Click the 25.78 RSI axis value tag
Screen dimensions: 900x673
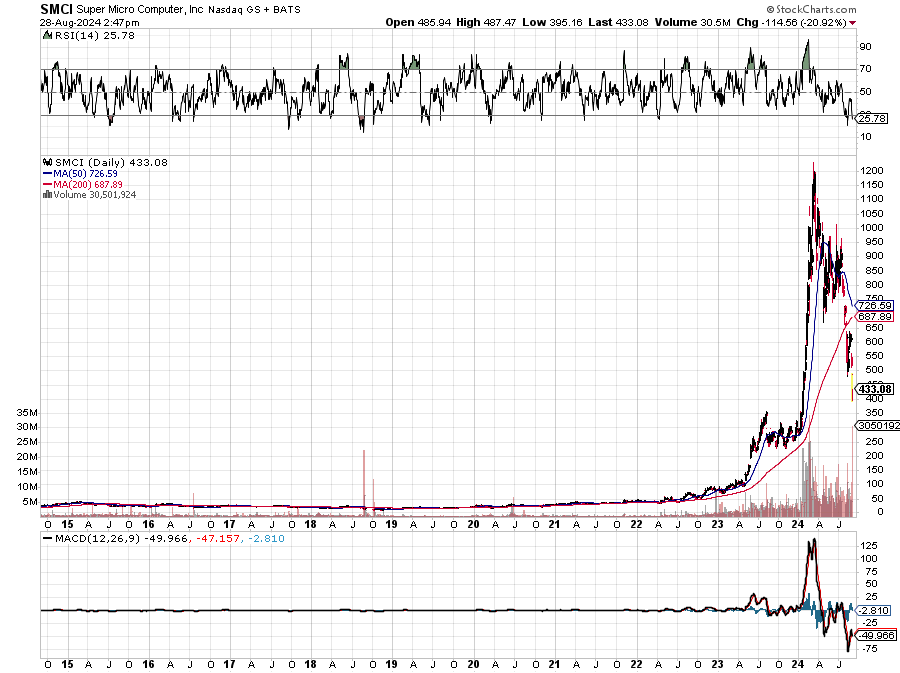872,118
